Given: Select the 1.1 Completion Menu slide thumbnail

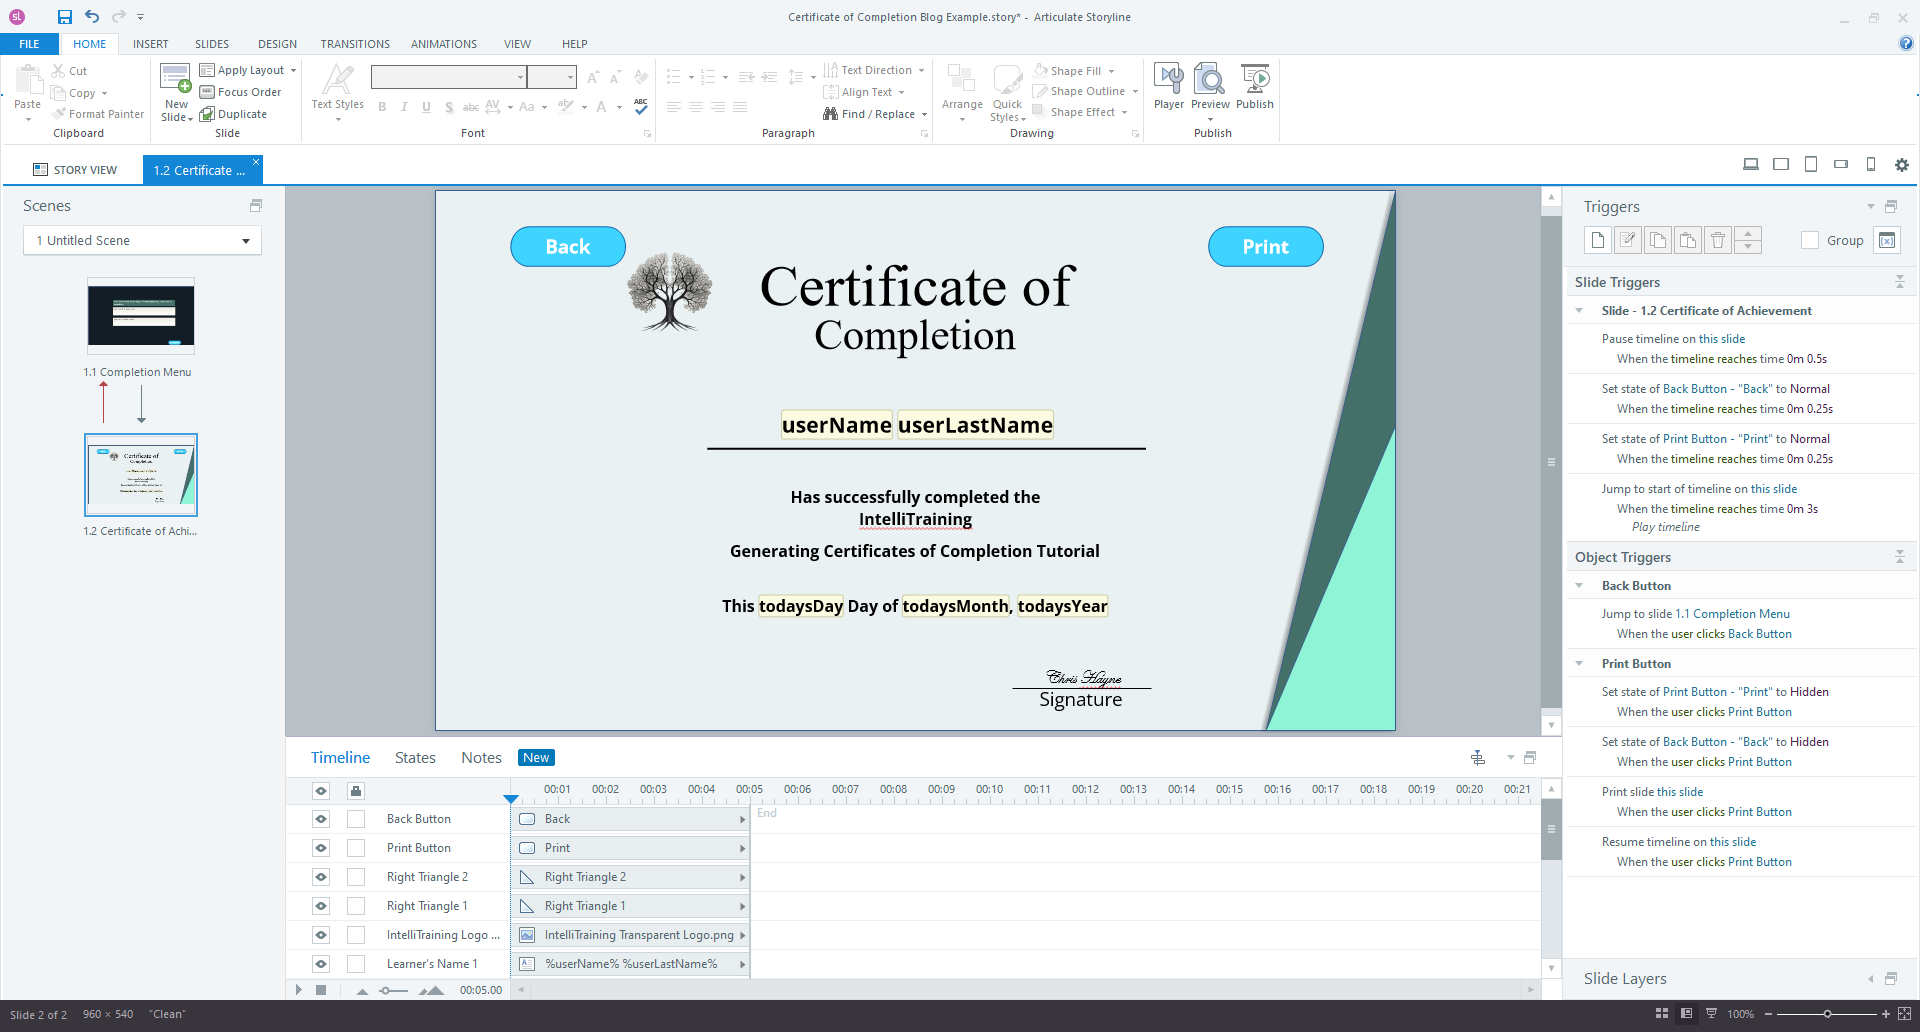Looking at the screenshot, I should 141,316.
